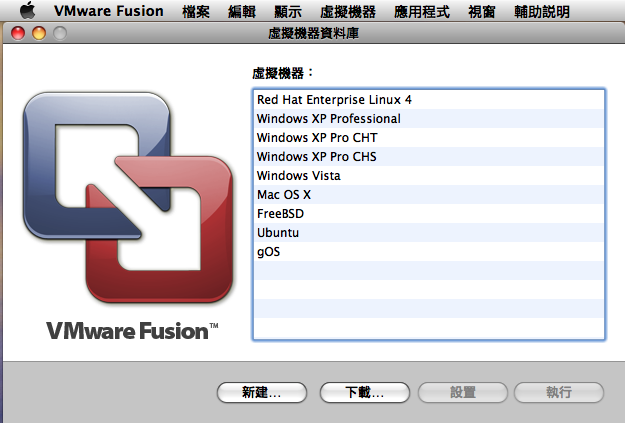Click the gray zoom button in title bar
Screen dimensions: 625x423
point(60,33)
